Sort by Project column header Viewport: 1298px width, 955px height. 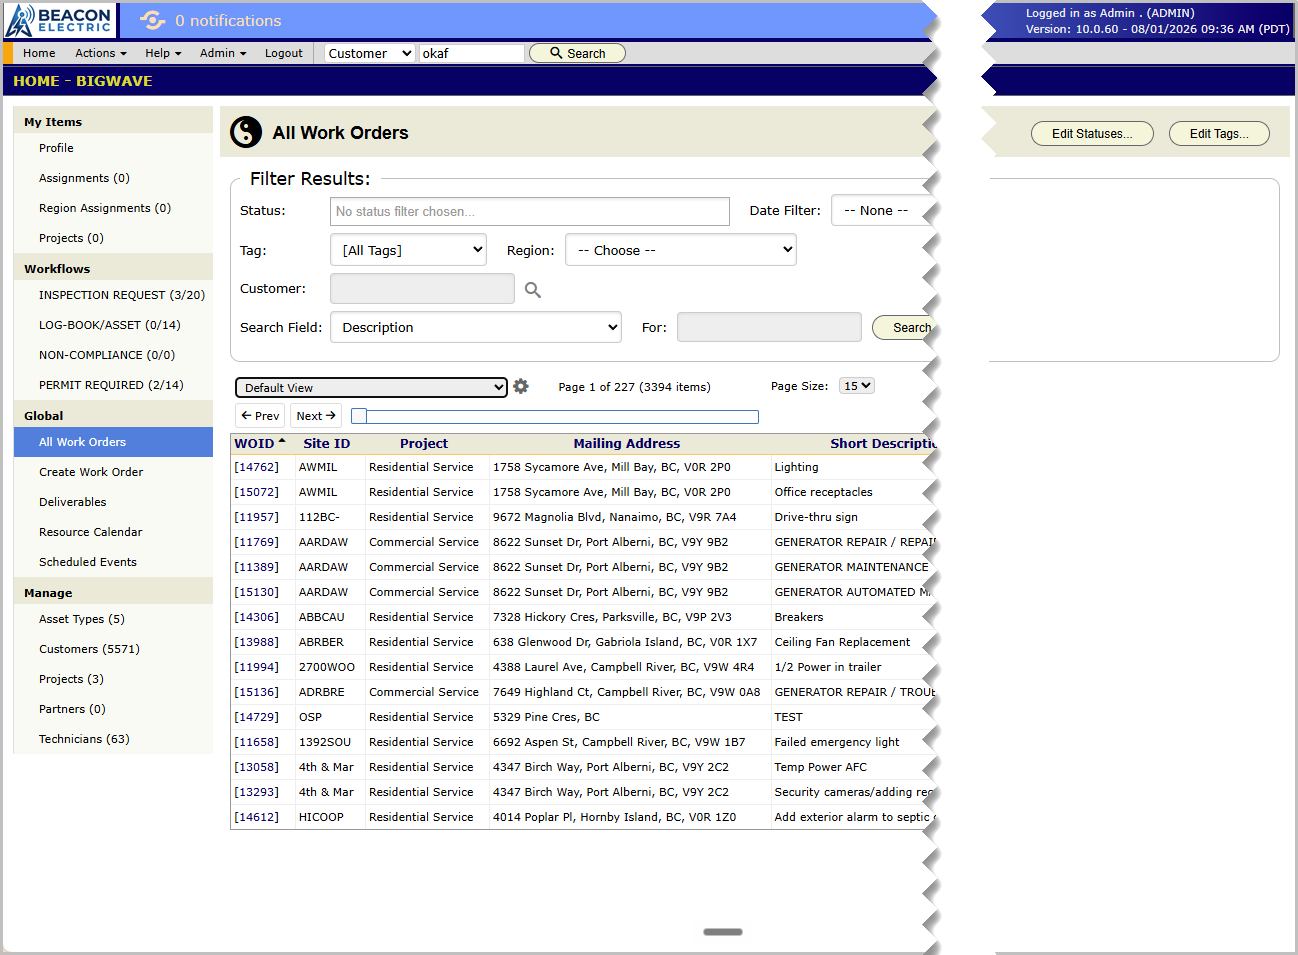424,444
